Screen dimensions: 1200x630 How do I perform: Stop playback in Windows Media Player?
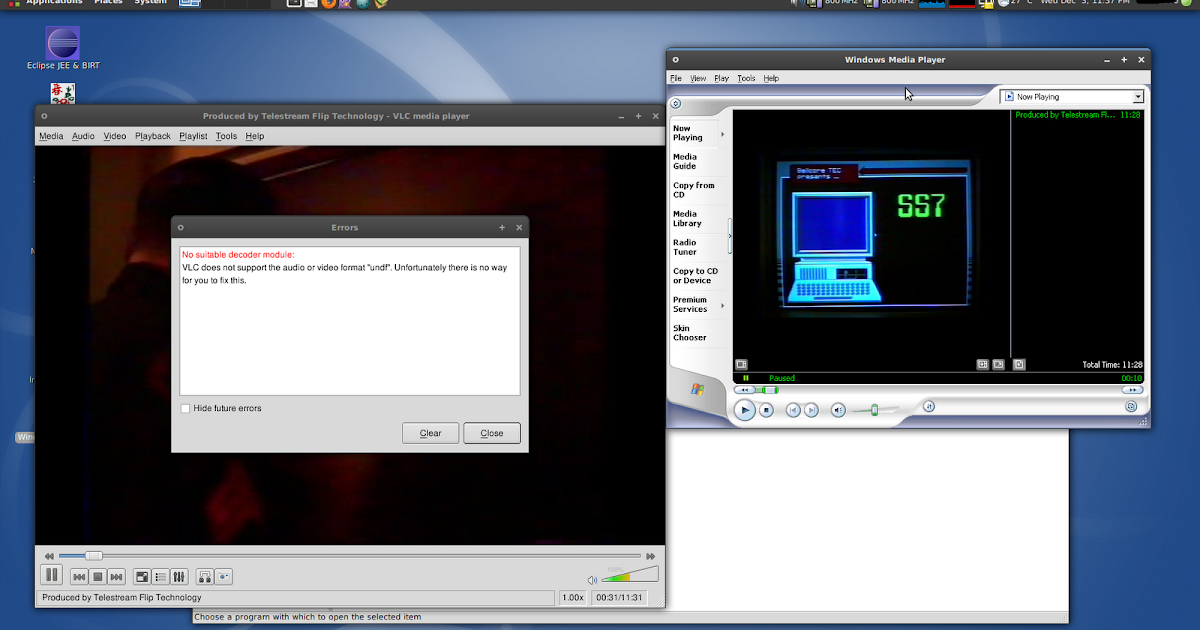coord(766,410)
